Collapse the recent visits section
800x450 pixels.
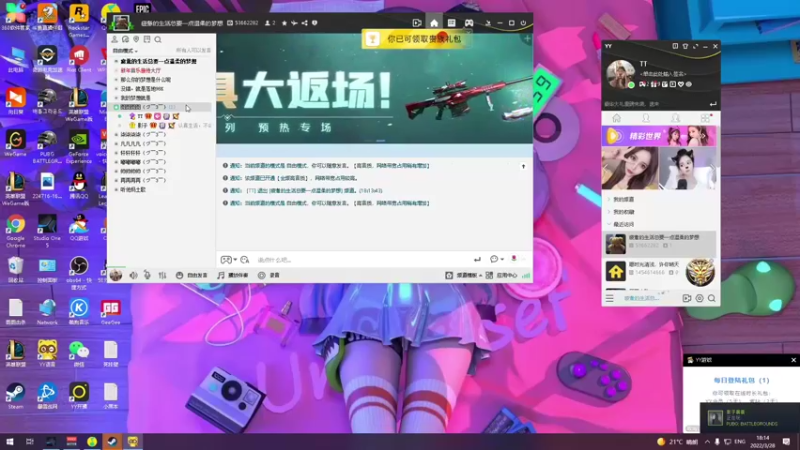point(609,224)
